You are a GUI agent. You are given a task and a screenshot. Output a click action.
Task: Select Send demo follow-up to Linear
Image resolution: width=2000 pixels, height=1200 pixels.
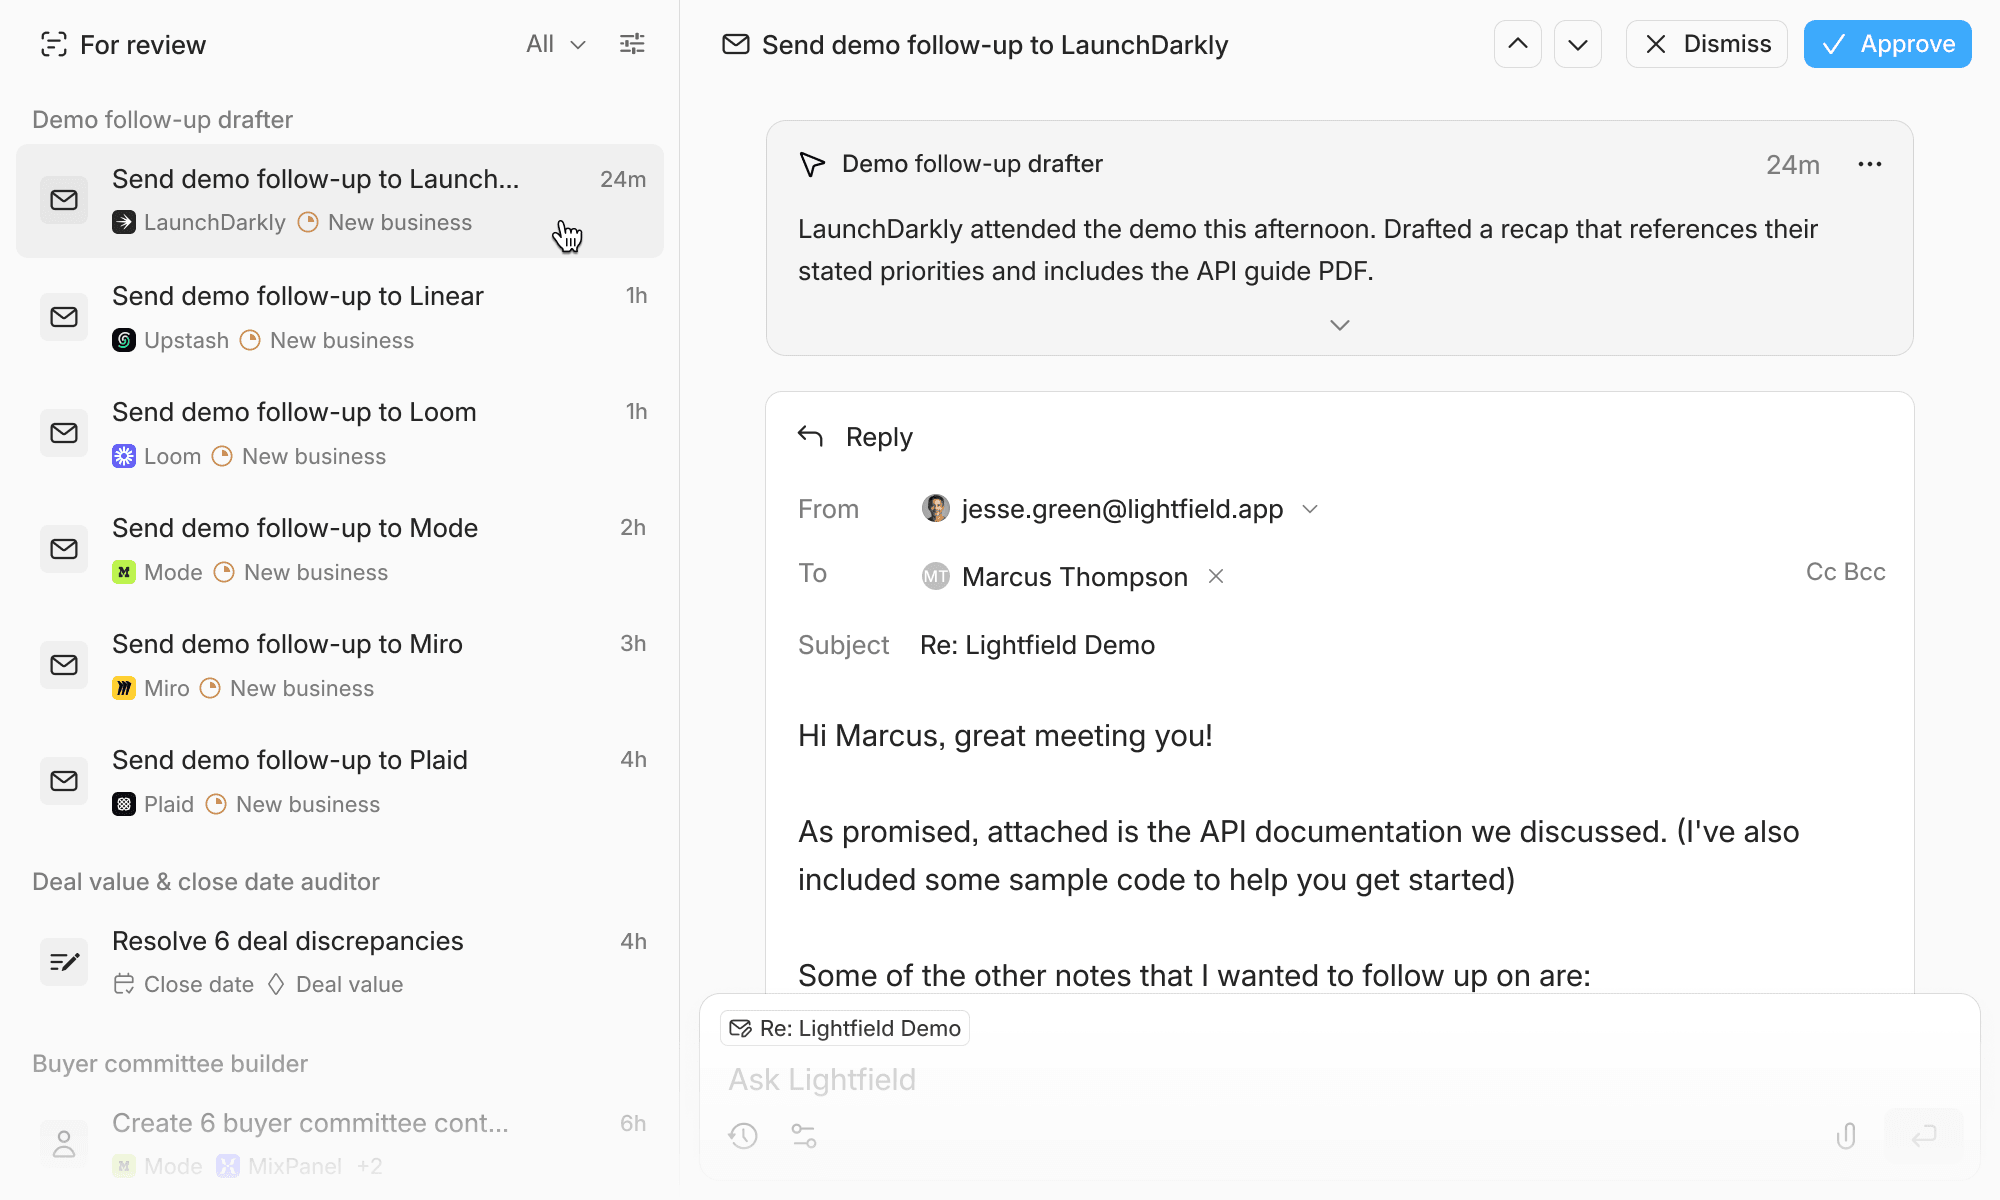[x=340, y=317]
